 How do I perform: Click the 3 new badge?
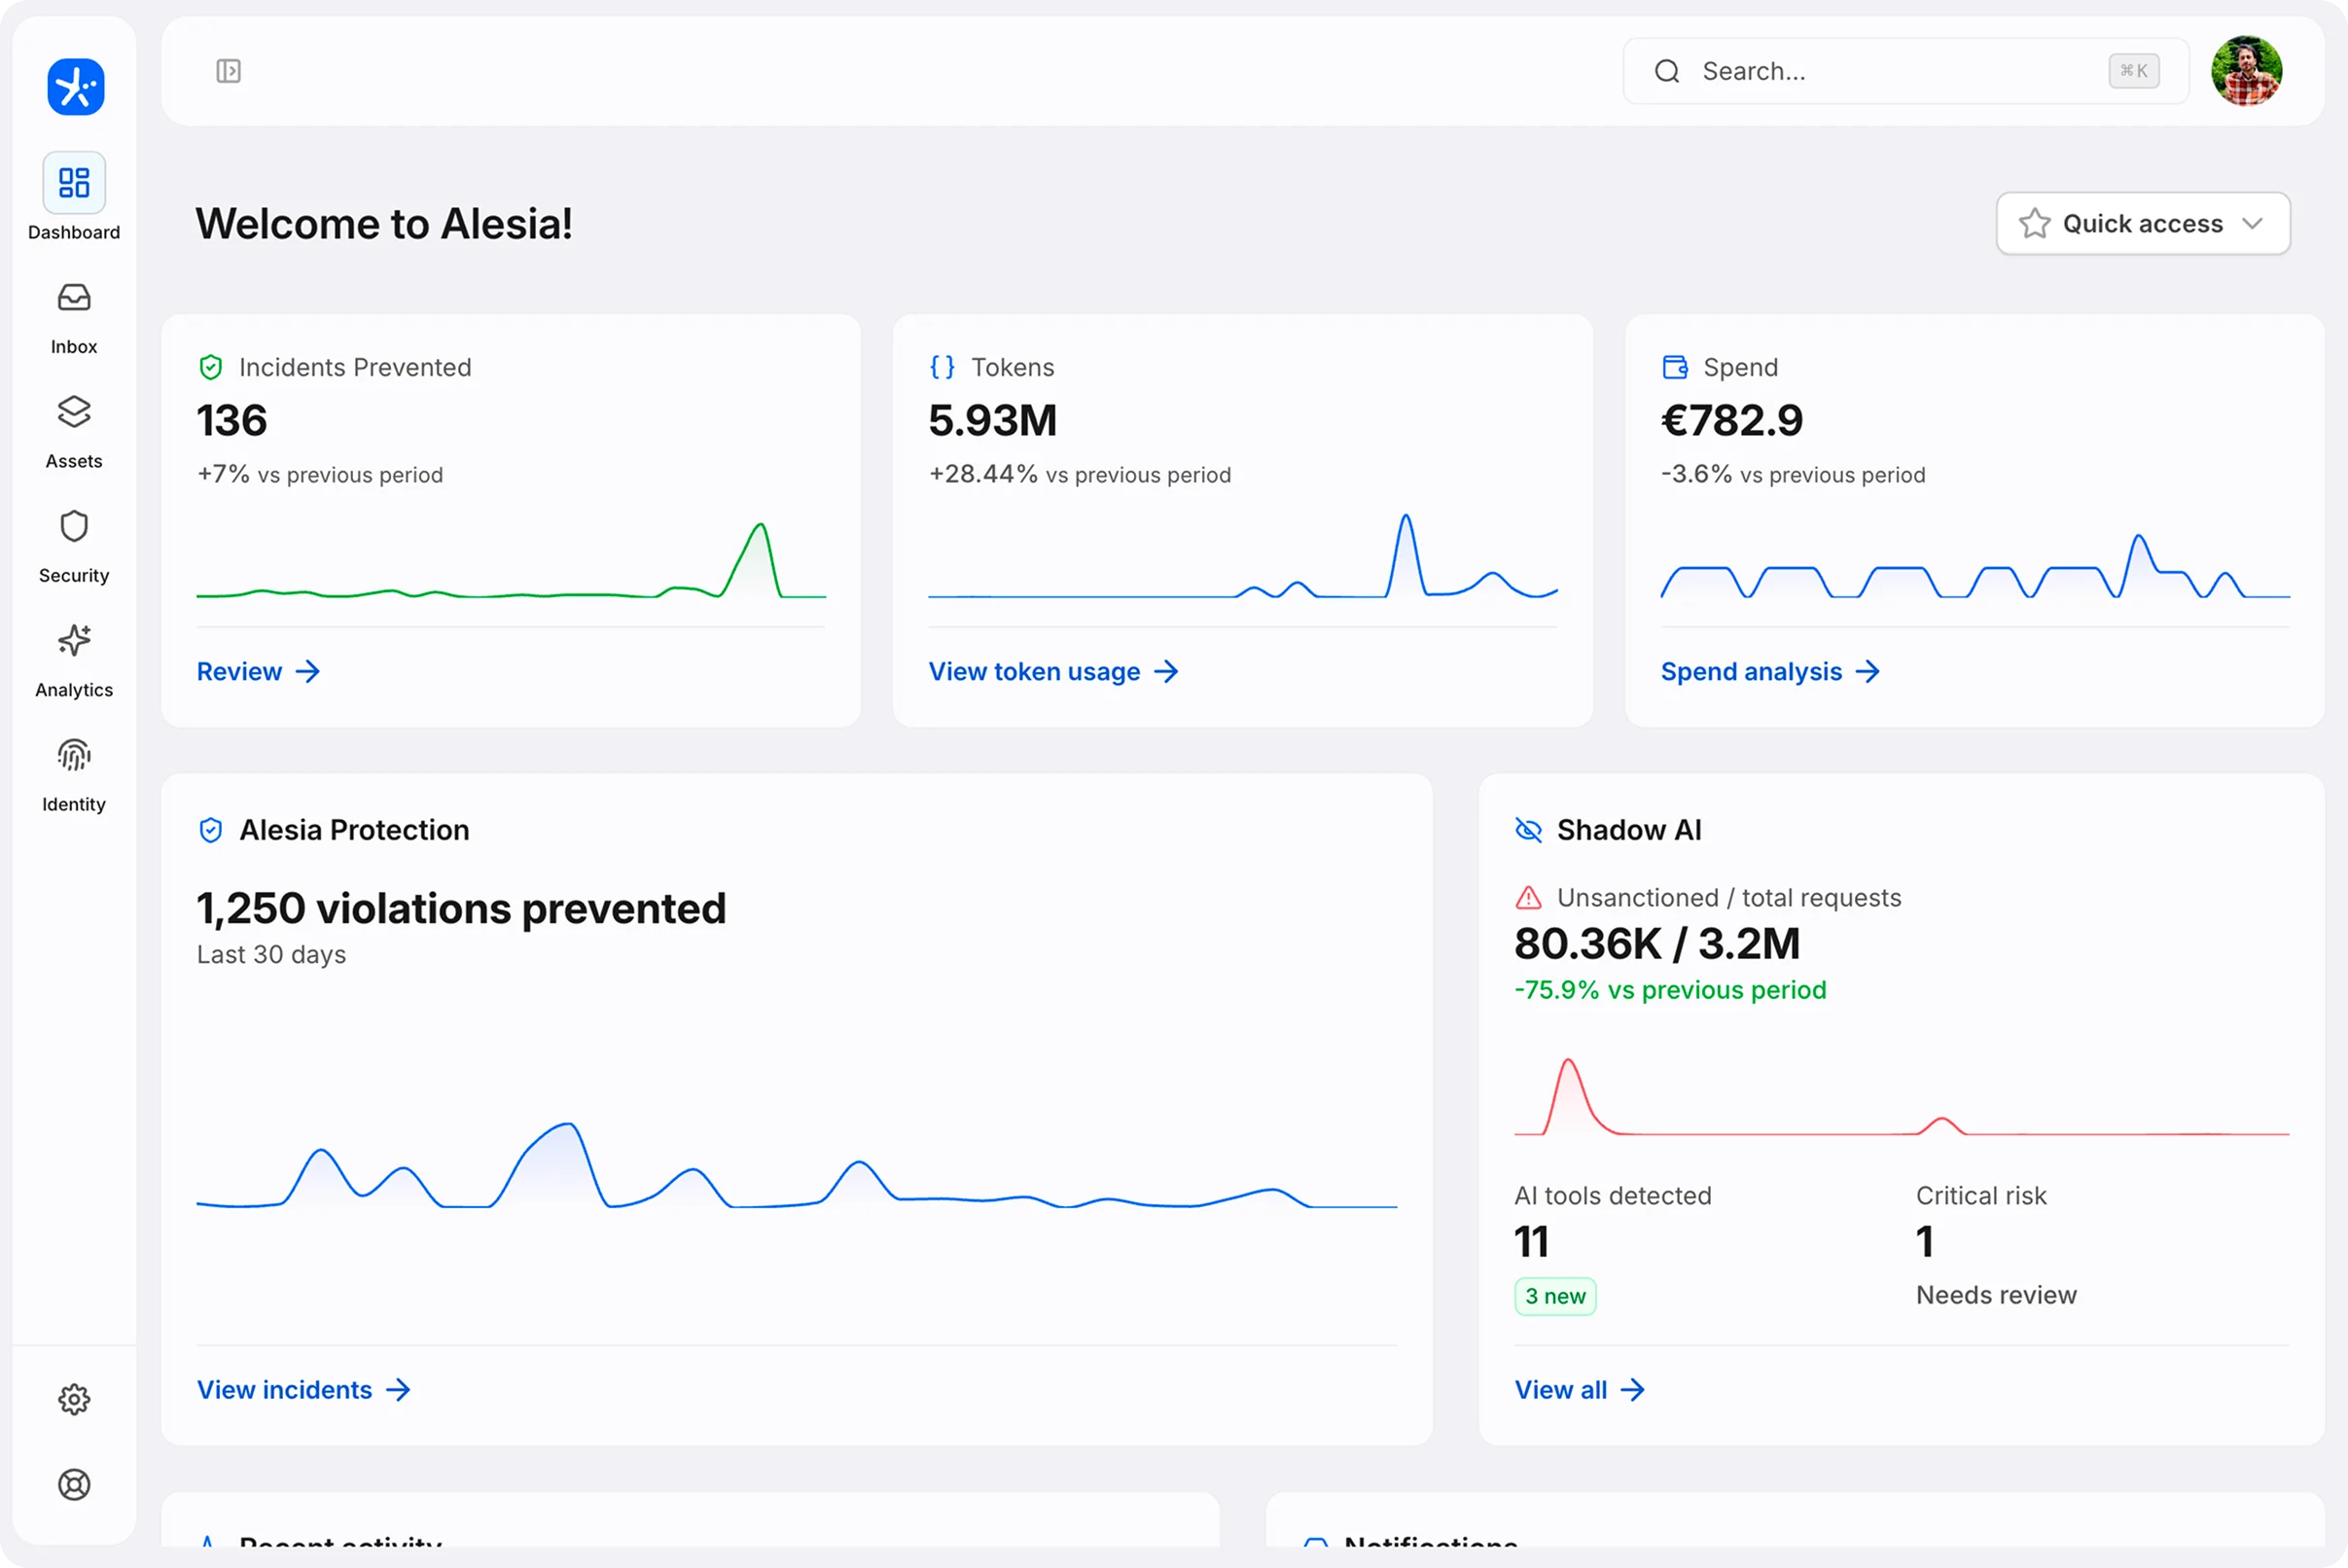[1555, 1296]
